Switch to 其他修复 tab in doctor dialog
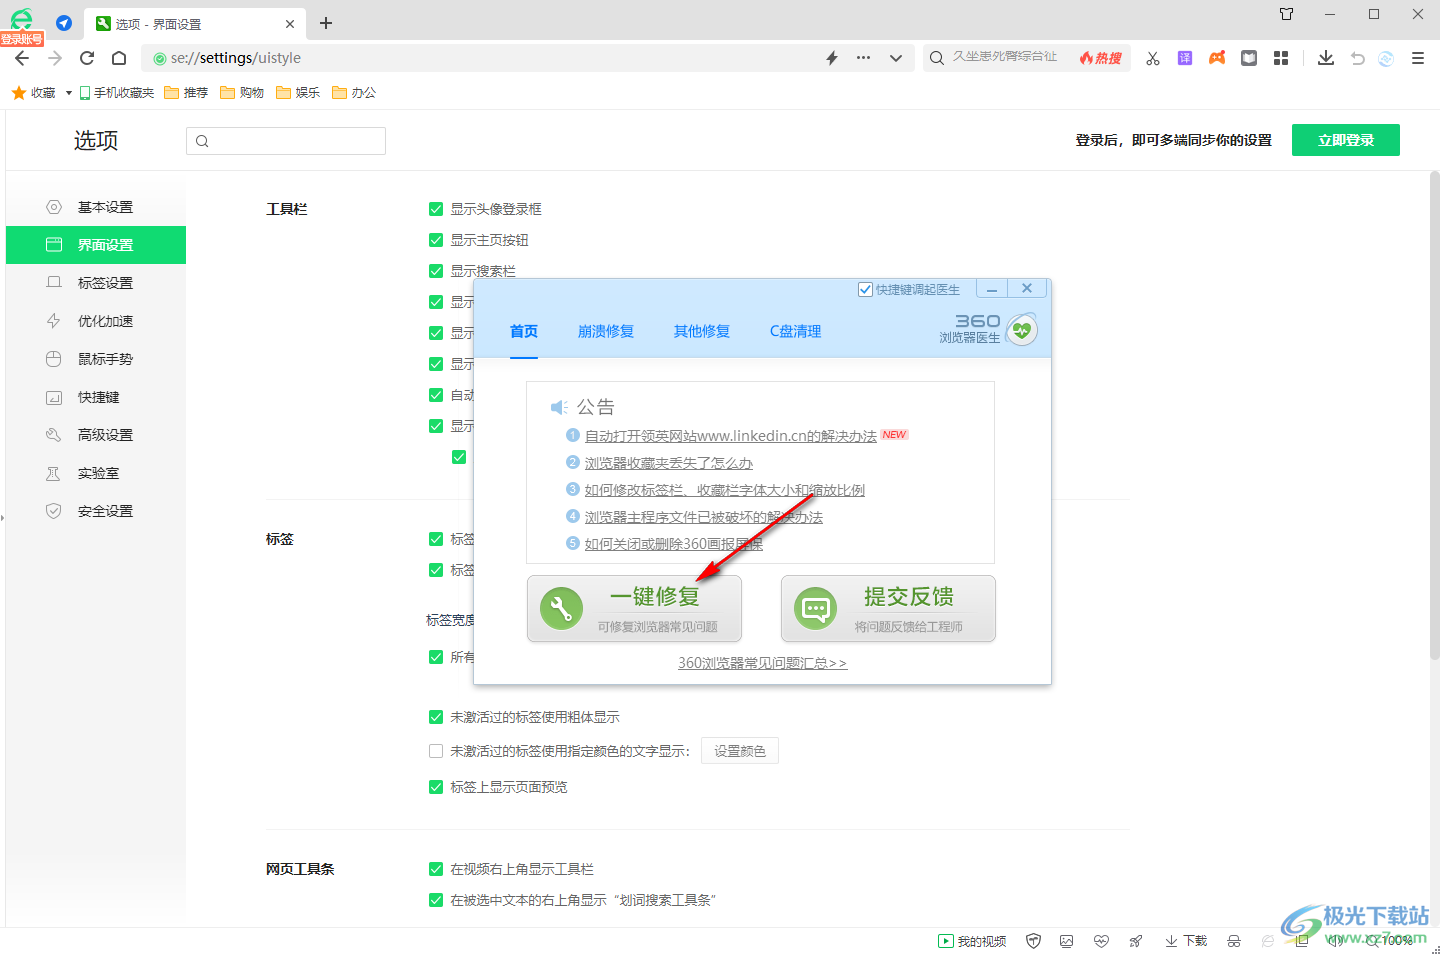Viewport: 1440px width, 954px height. [702, 331]
